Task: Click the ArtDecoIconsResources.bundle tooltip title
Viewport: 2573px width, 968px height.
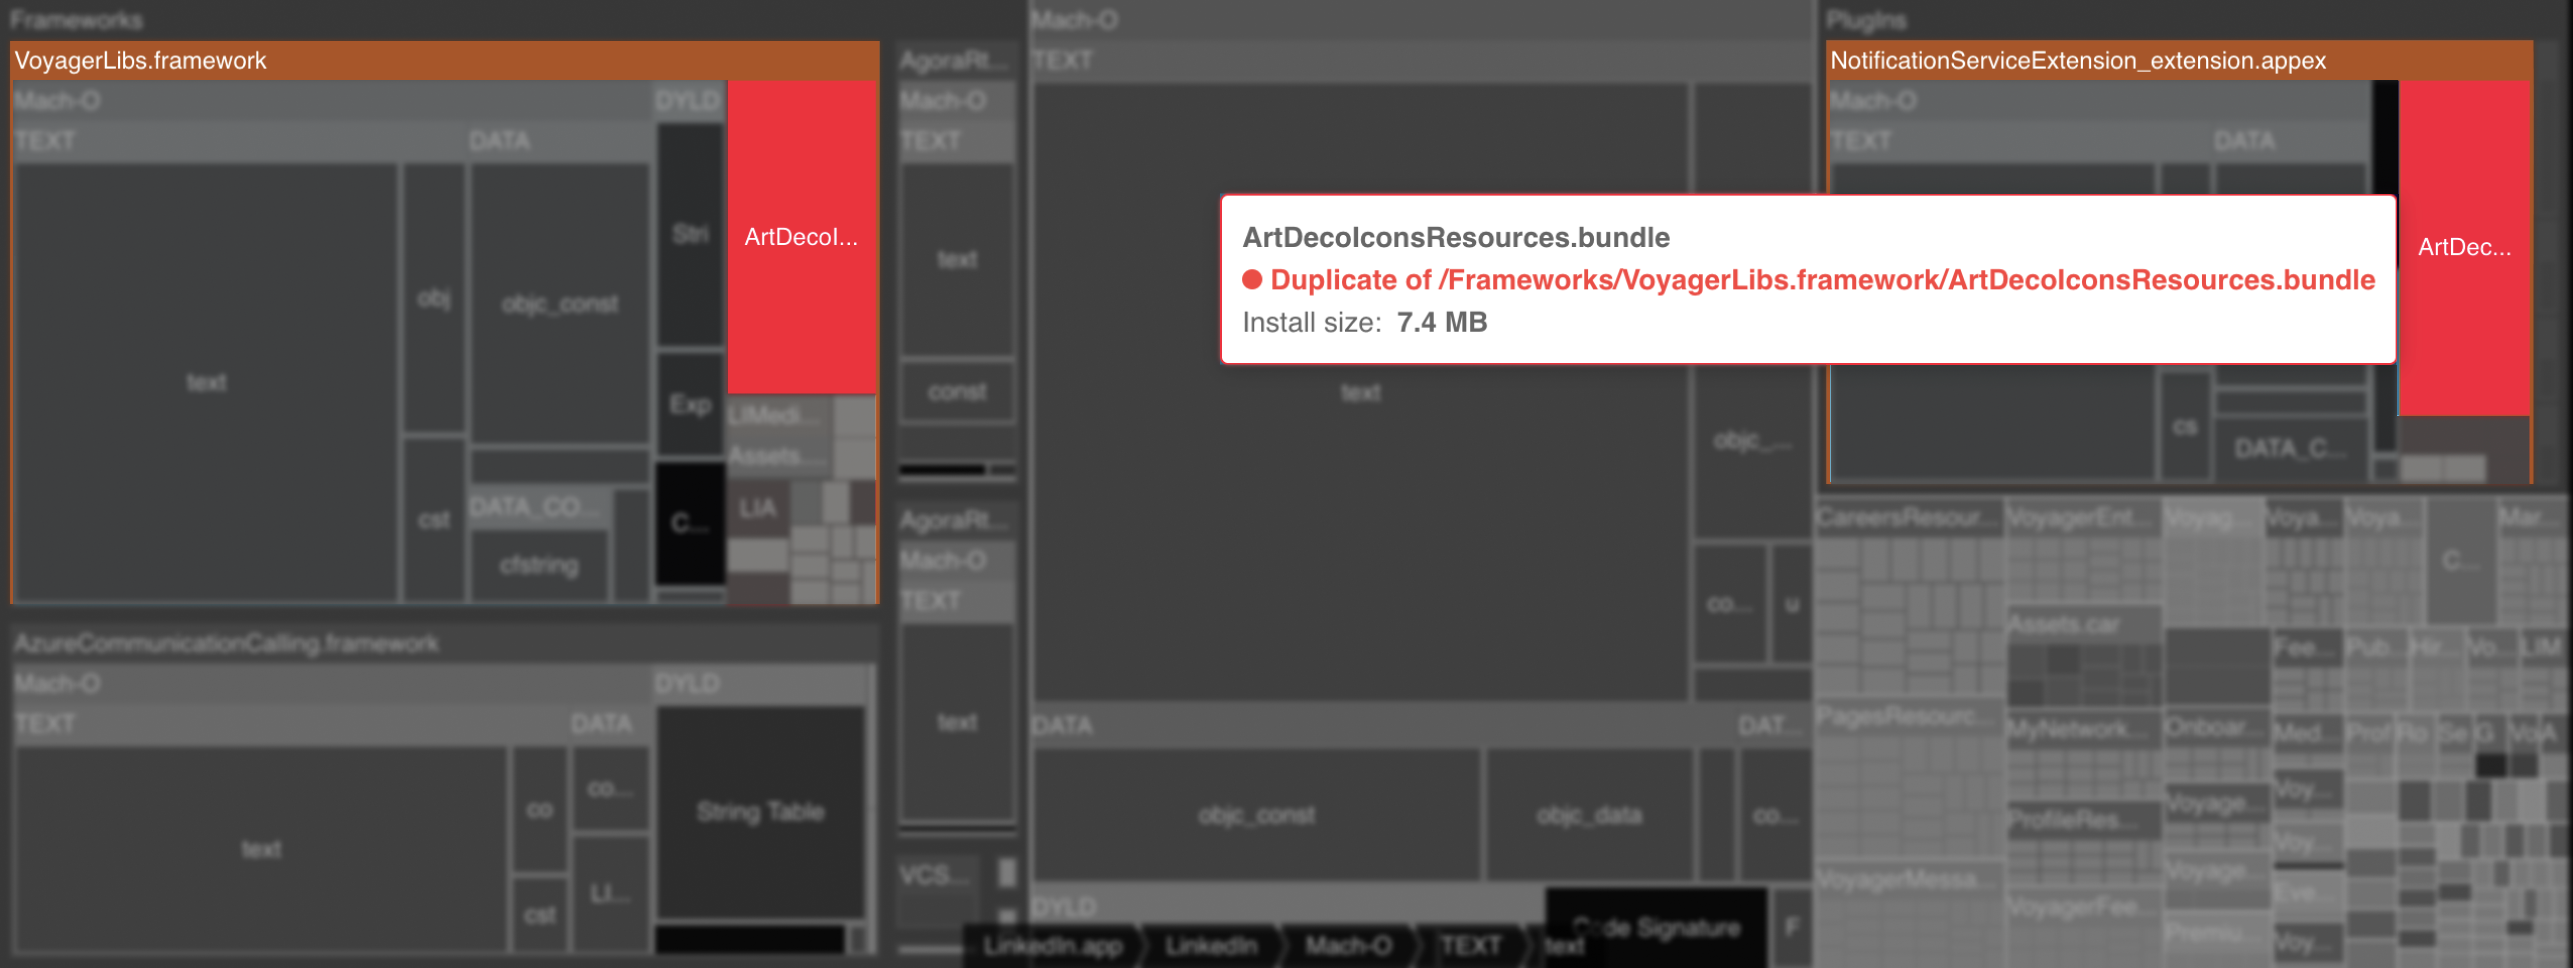Action: tap(1454, 237)
